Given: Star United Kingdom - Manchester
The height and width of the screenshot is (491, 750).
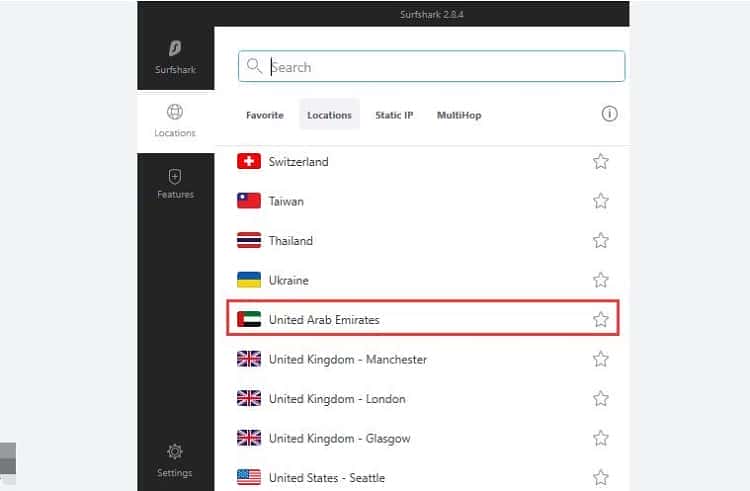Looking at the screenshot, I should 601,359.
